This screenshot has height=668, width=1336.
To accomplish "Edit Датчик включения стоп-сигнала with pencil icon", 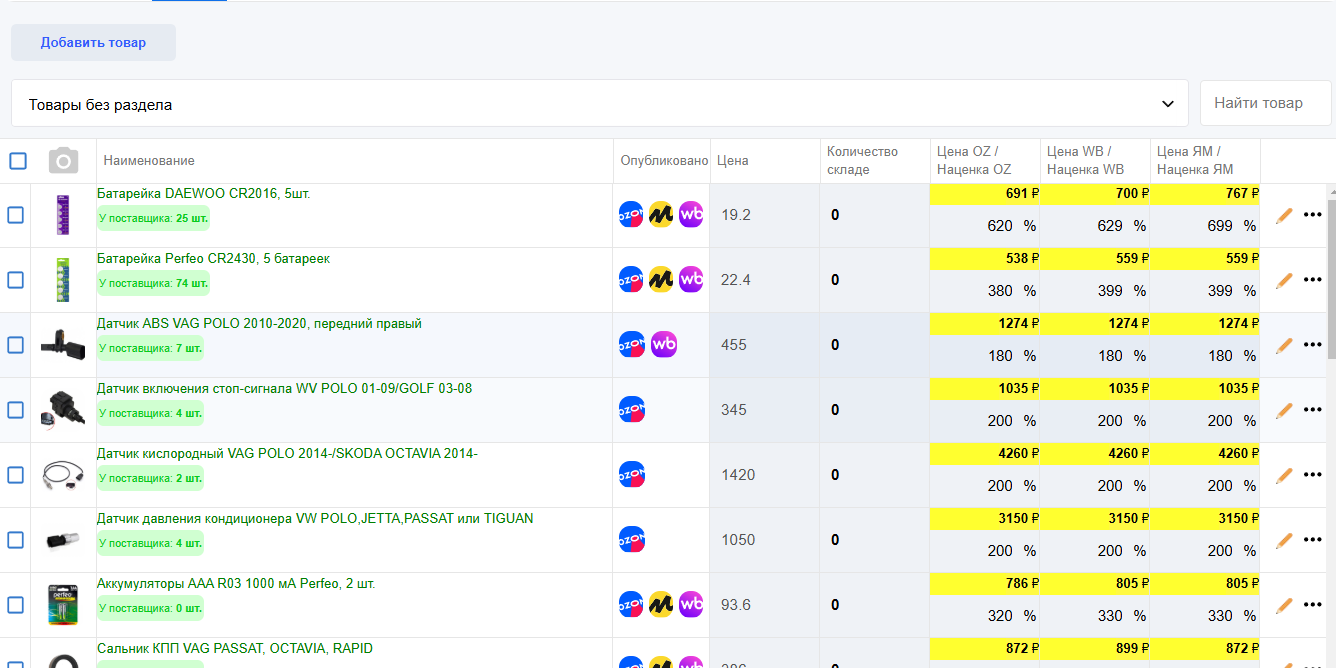I will coord(1284,410).
